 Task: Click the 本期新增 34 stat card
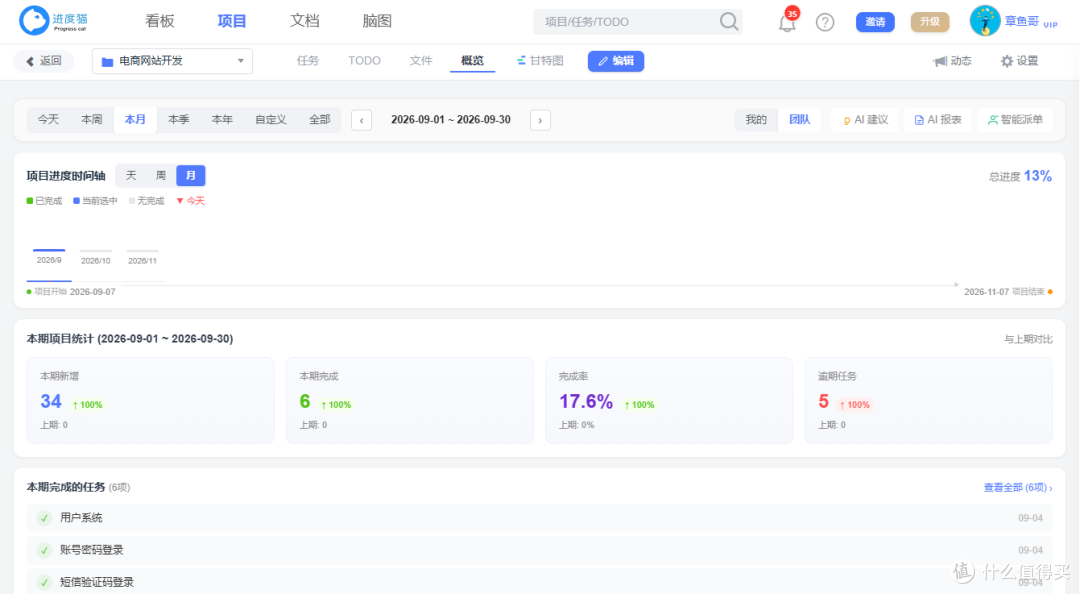pyautogui.click(x=151, y=400)
